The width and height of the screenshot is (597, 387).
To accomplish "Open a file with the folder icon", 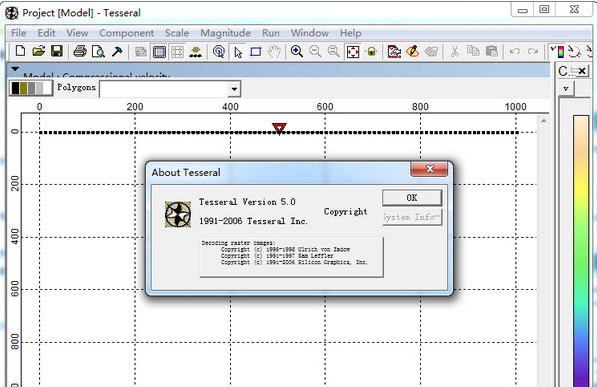I will [x=38, y=51].
